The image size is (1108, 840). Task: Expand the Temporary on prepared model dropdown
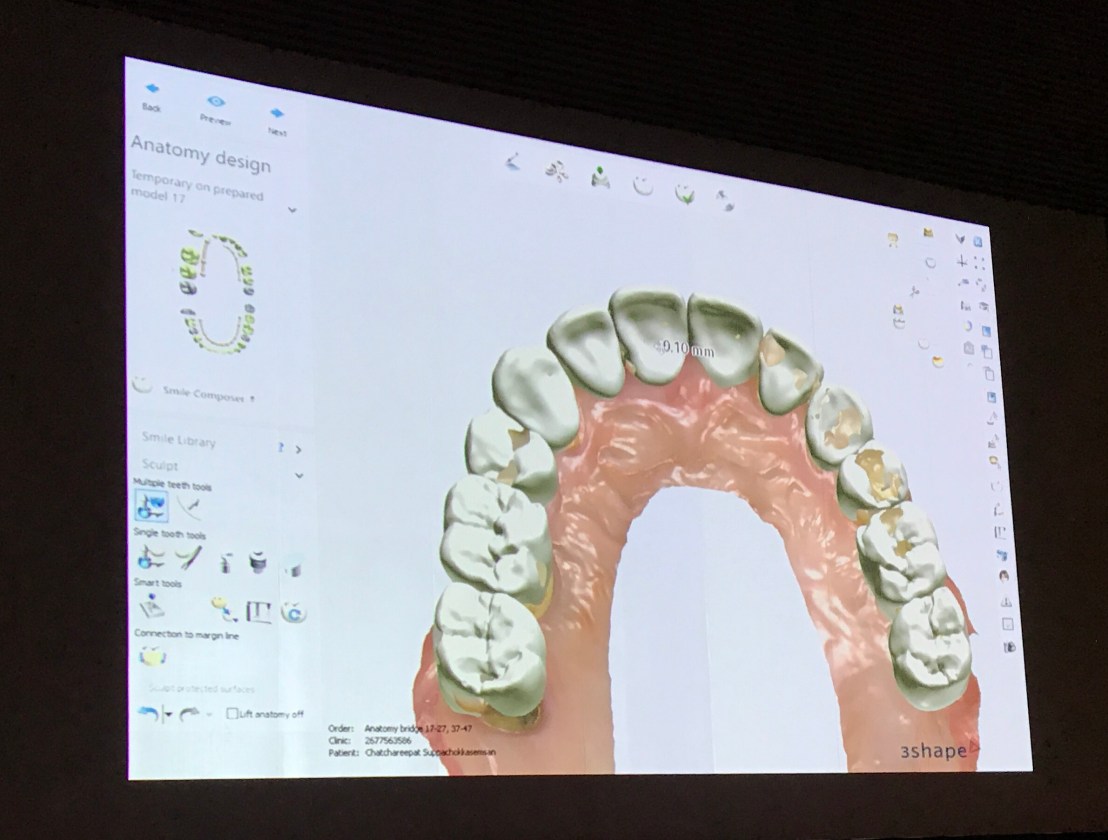tap(292, 210)
